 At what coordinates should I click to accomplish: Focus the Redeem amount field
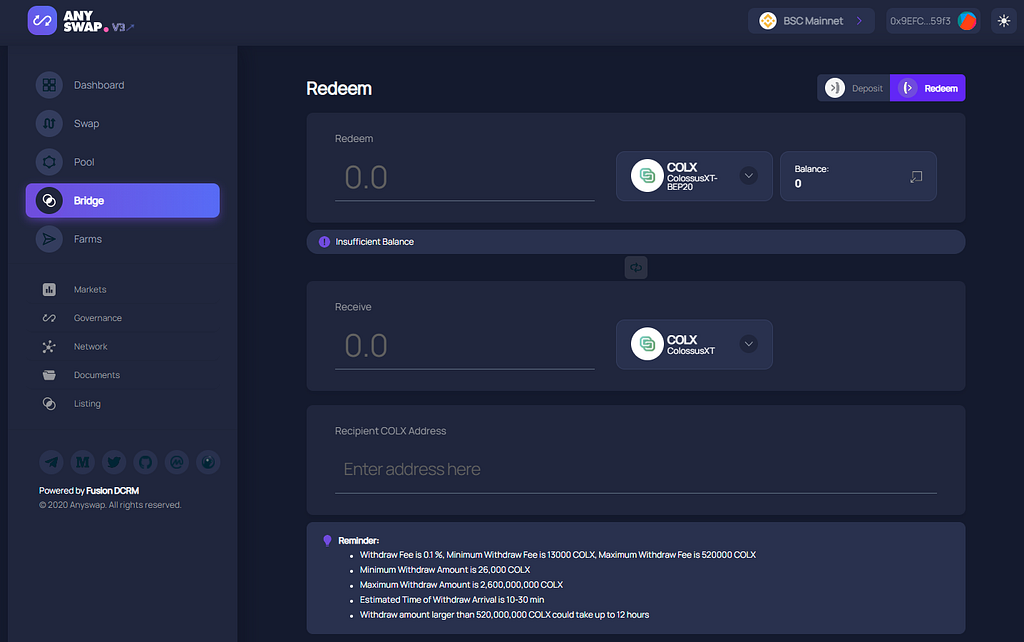(x=464, y=178)
